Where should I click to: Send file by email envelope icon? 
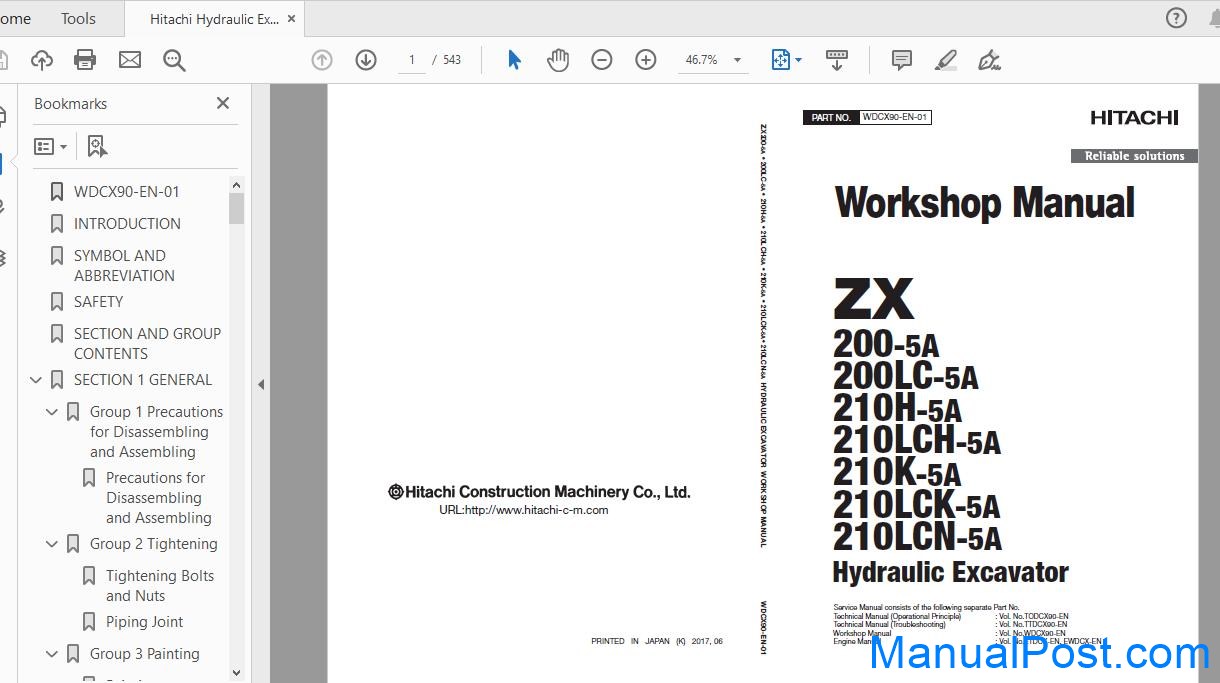coord(130,60)
